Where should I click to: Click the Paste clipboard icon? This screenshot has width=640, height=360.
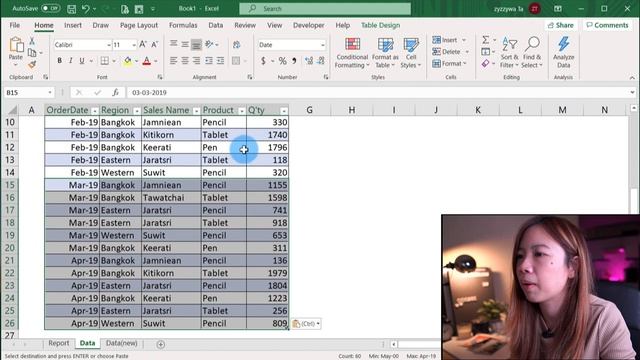[x=16, y=45]
